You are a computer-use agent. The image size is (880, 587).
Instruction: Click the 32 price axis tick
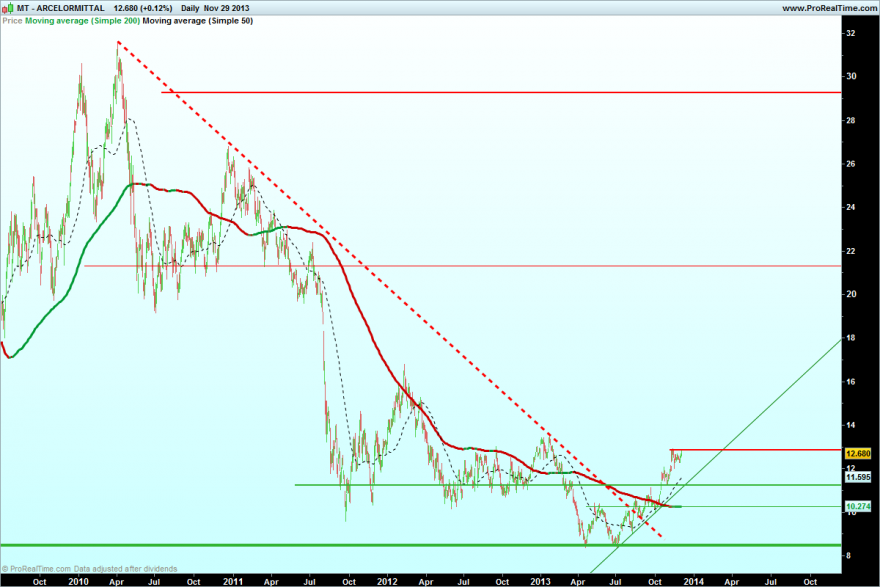[x=851, y=33]
